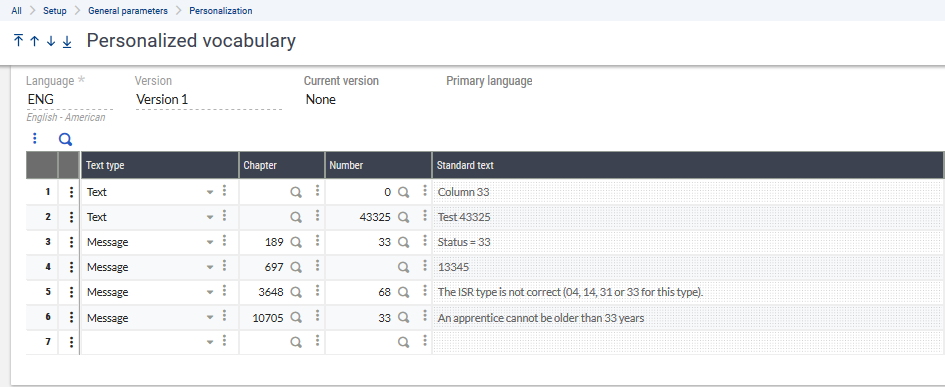Open Text type cell actions in row 1

coord(224,191)
